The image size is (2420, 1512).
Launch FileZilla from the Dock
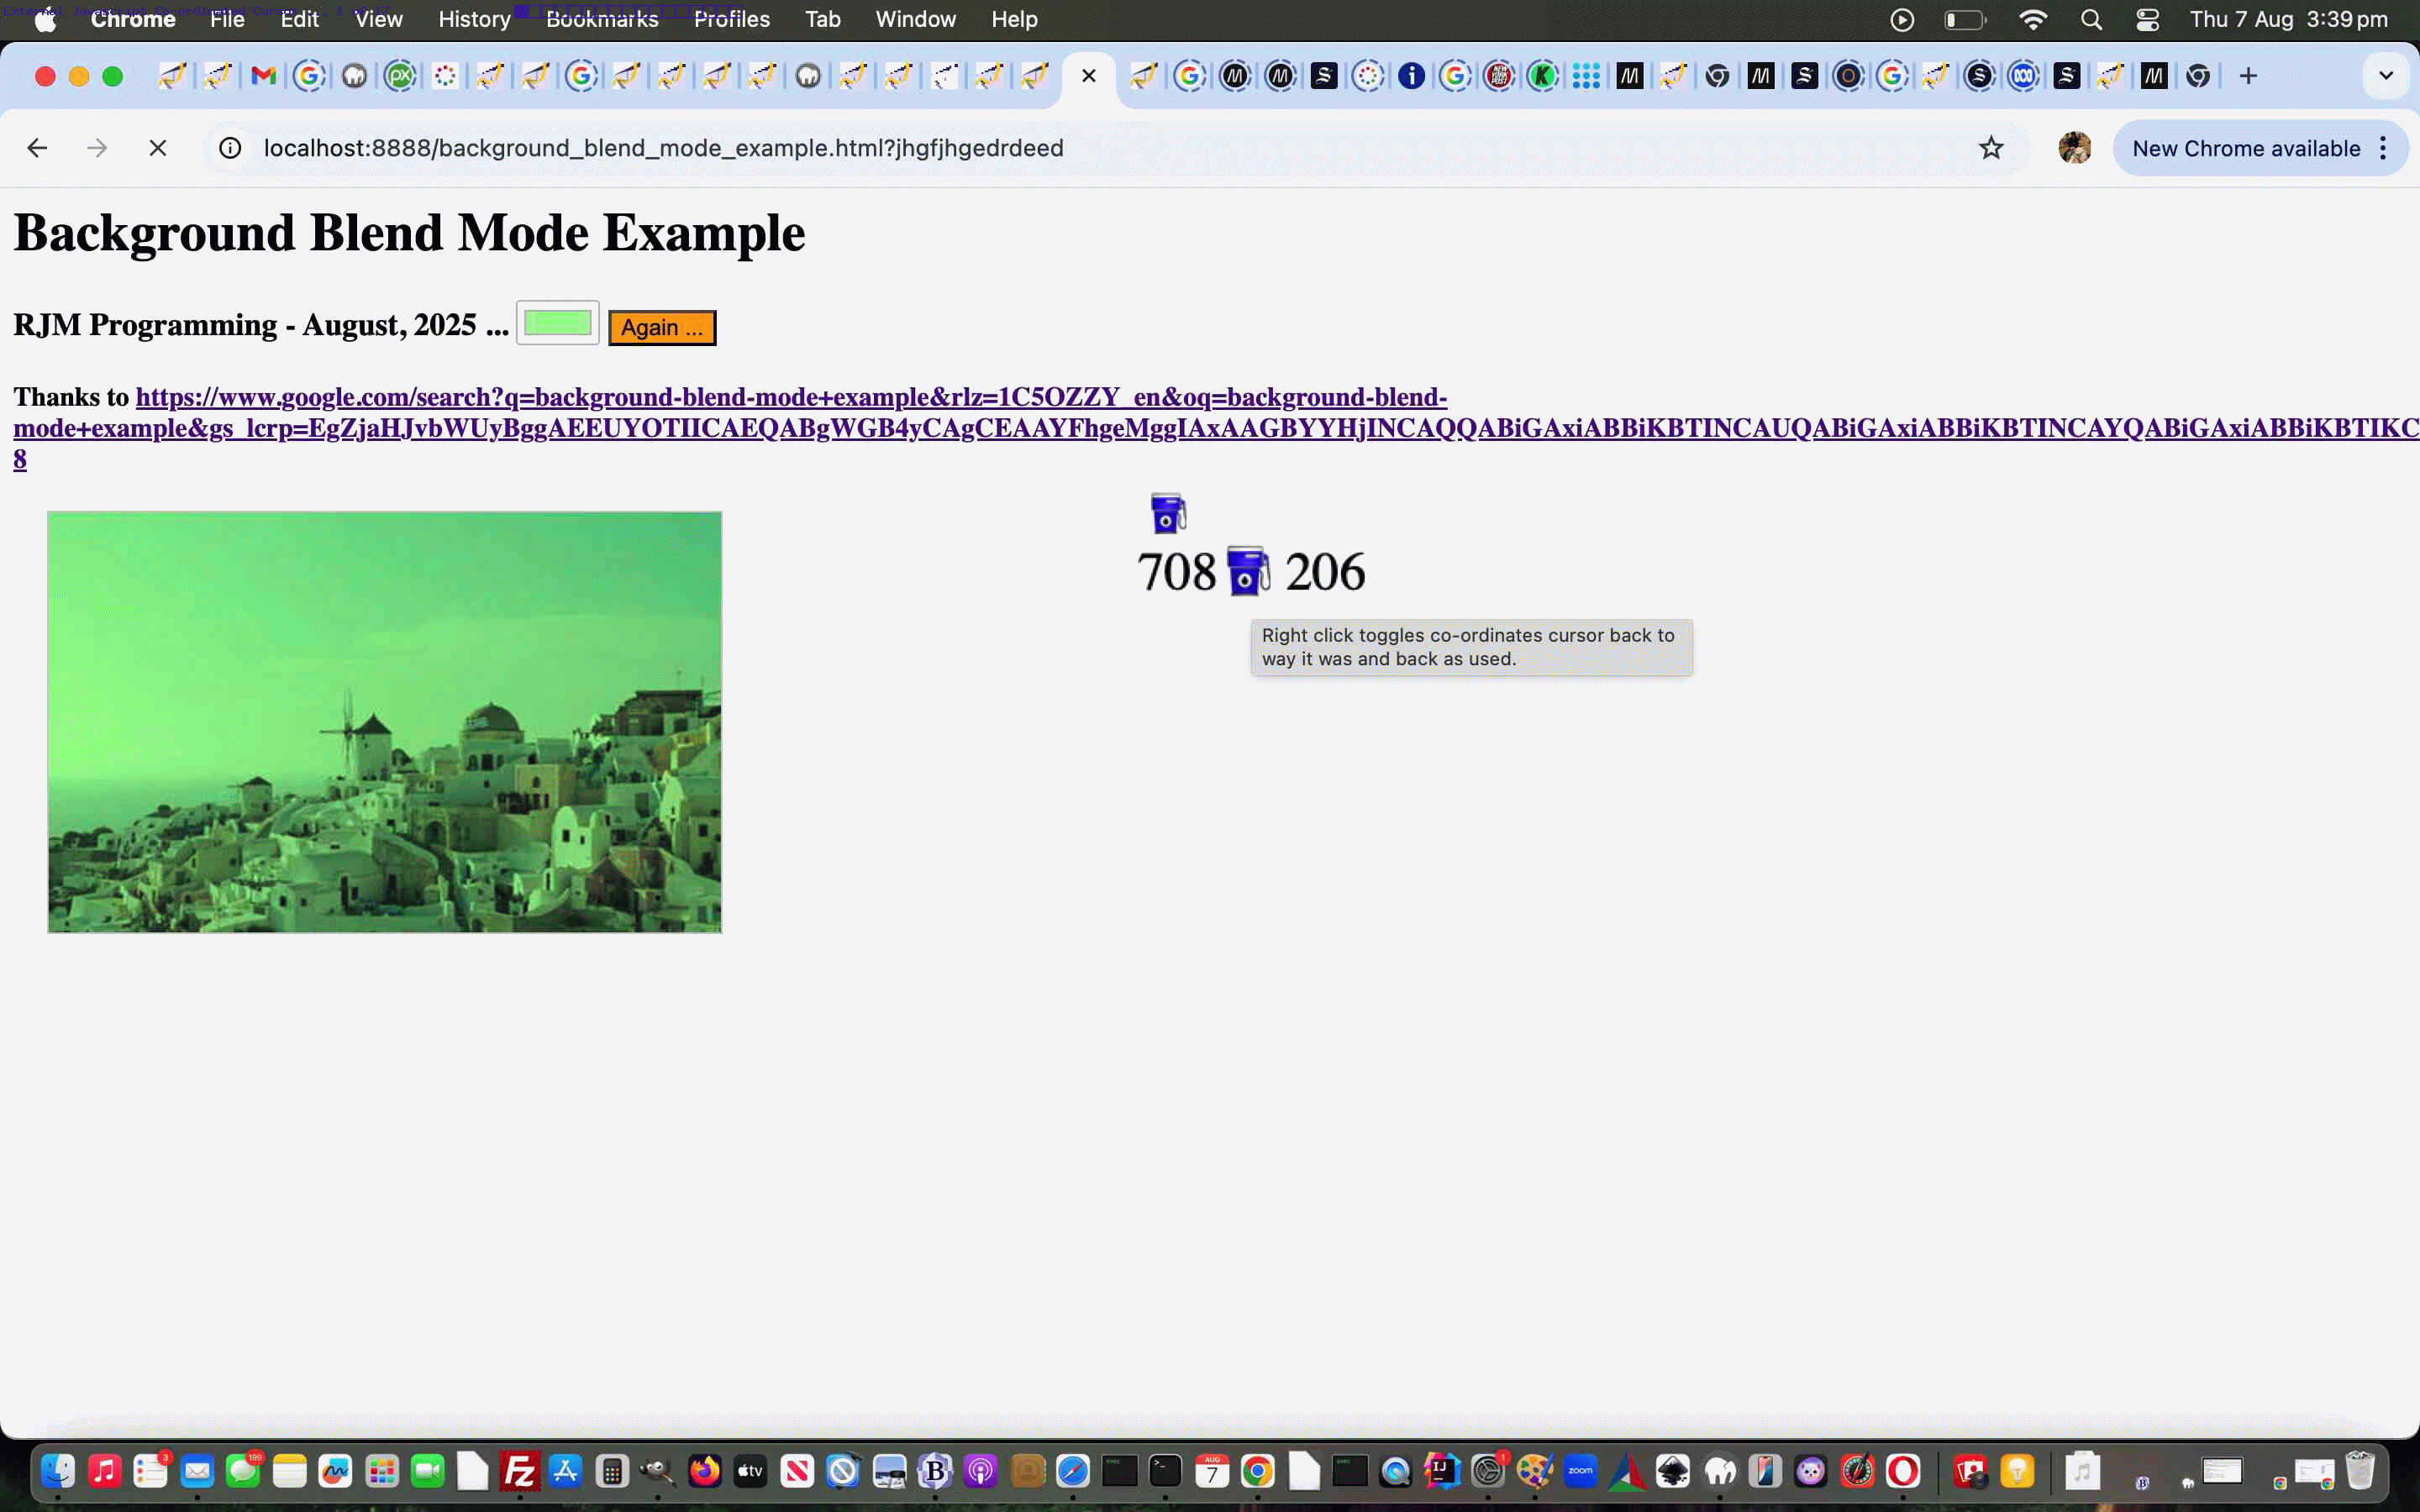pyautogui.click(x=519, y=1471)
